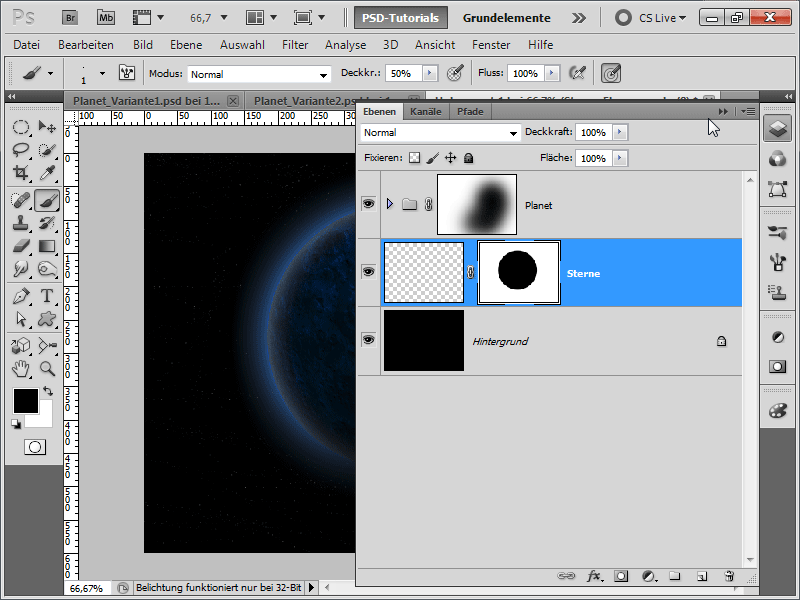
Task: Open the Ebene menu
Action: 186,45
